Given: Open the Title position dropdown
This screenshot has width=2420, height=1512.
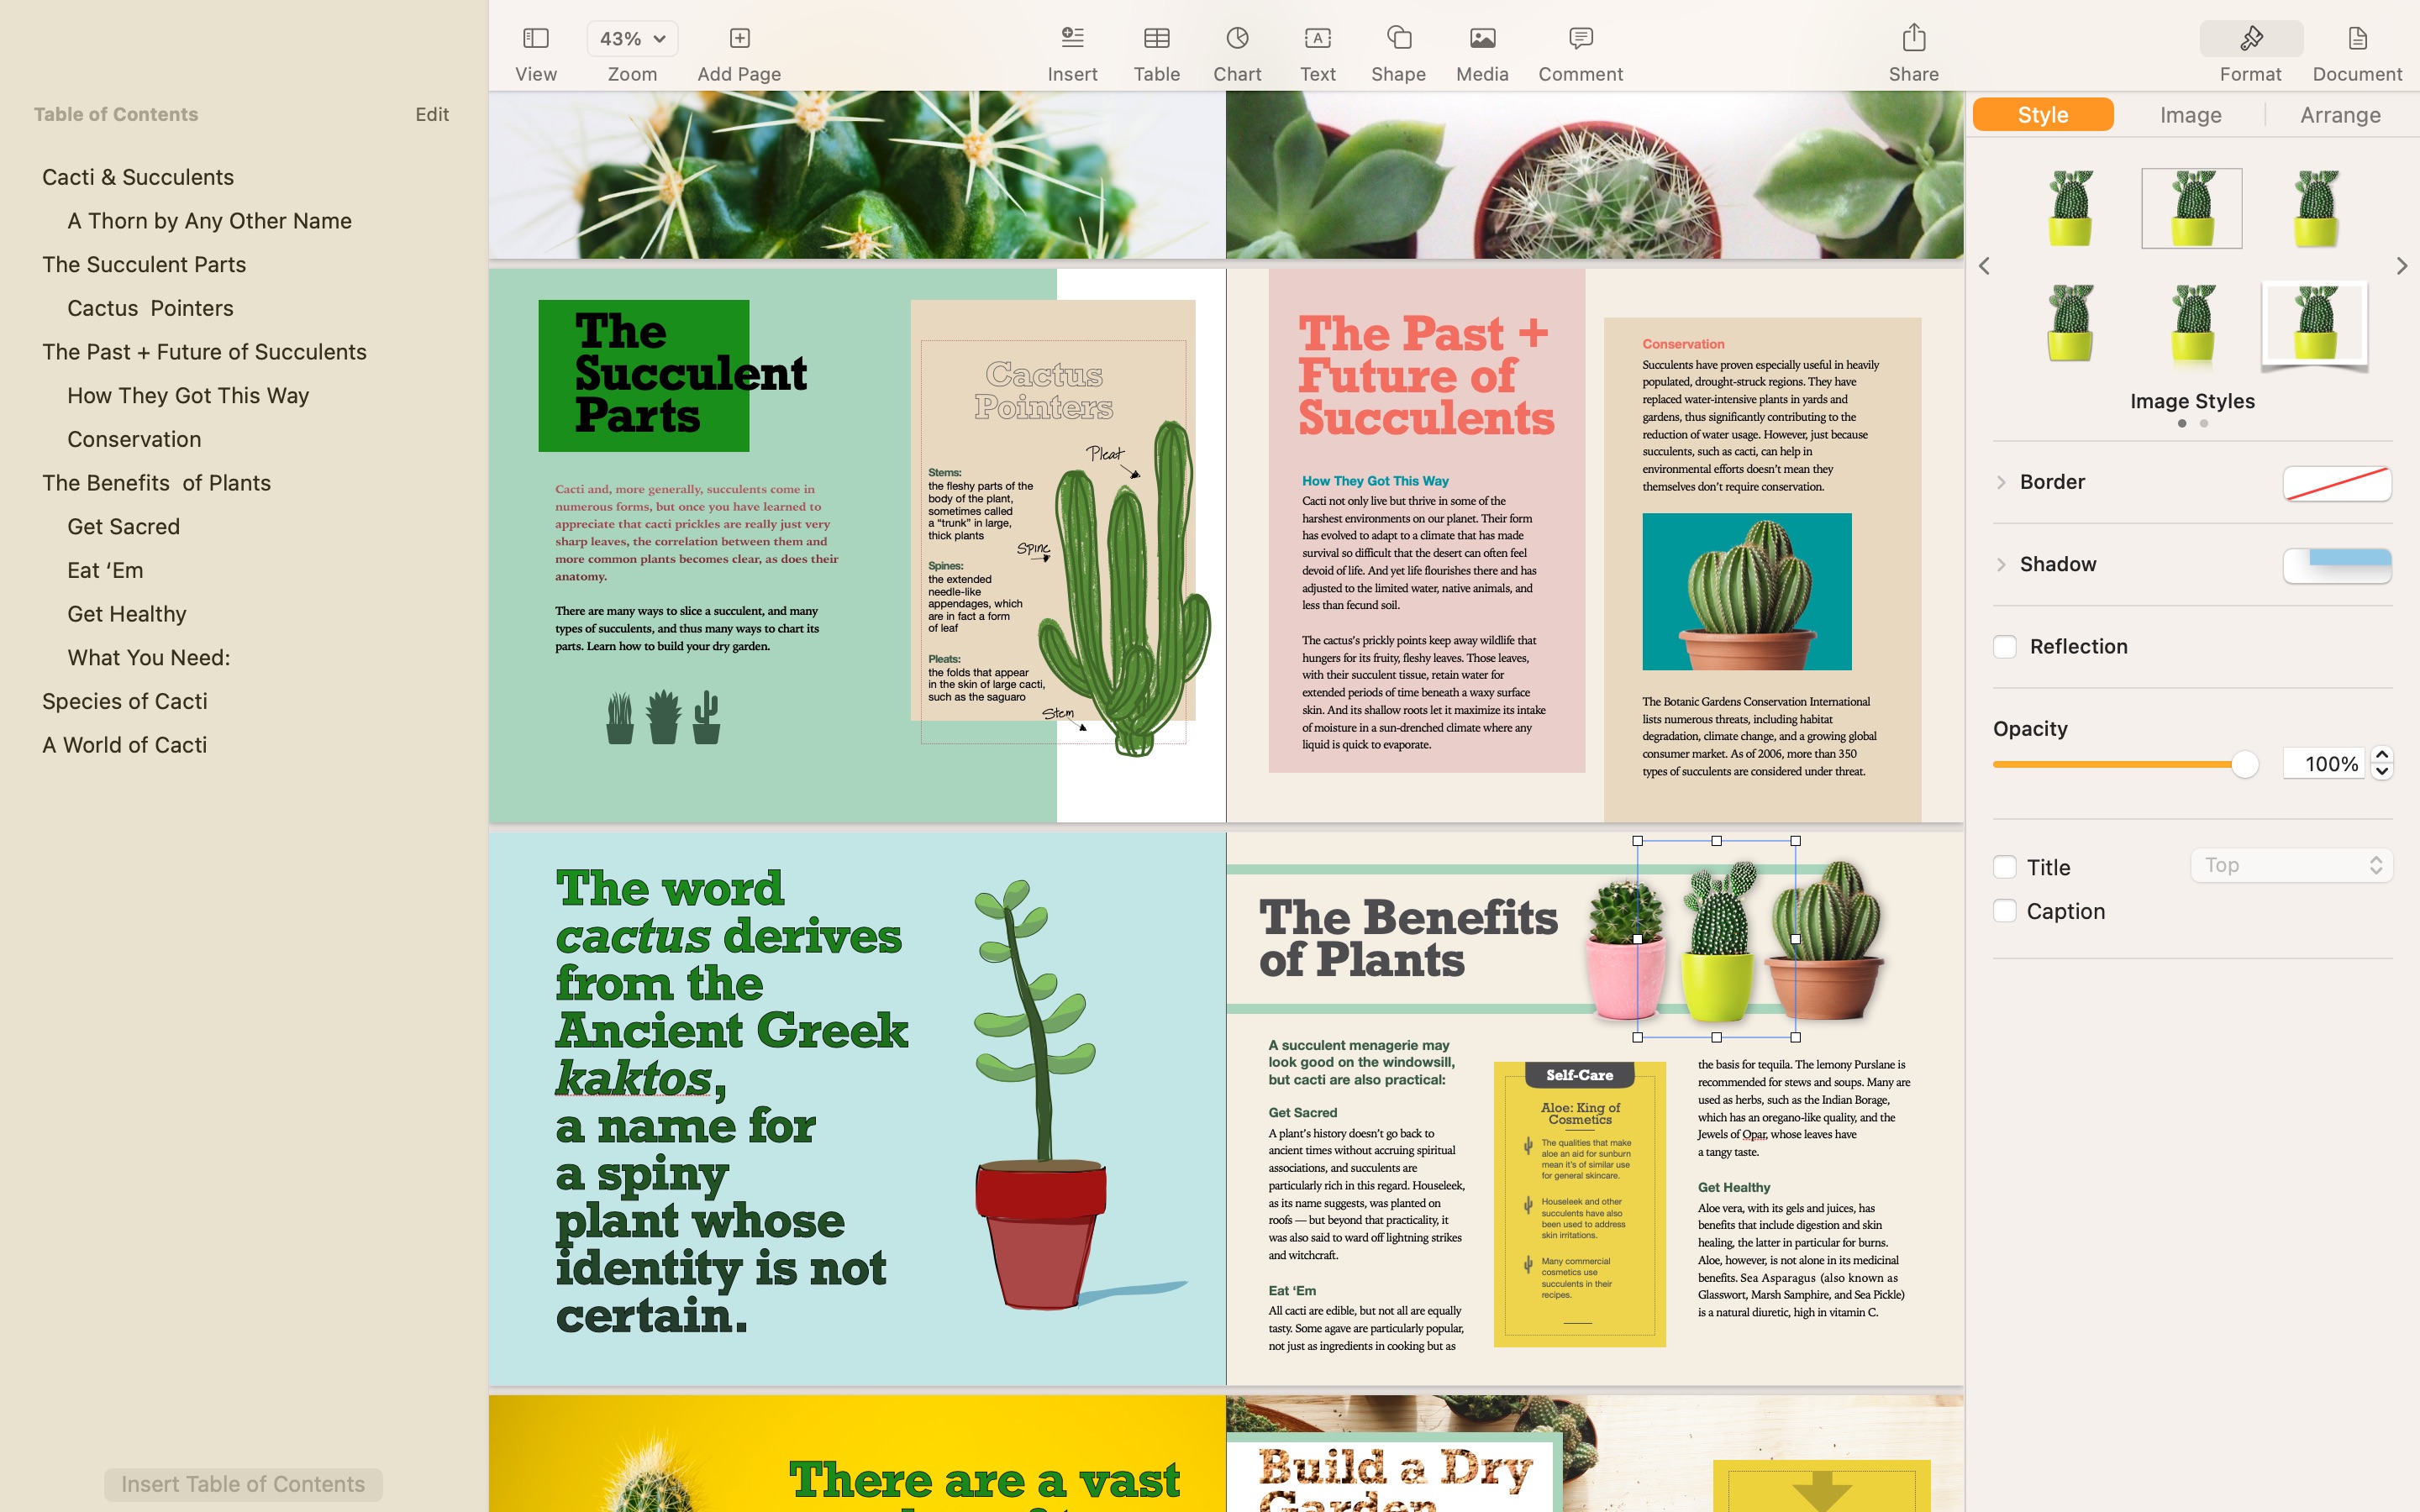Looking at the screenshot, I should click(x=2289, y=866).
